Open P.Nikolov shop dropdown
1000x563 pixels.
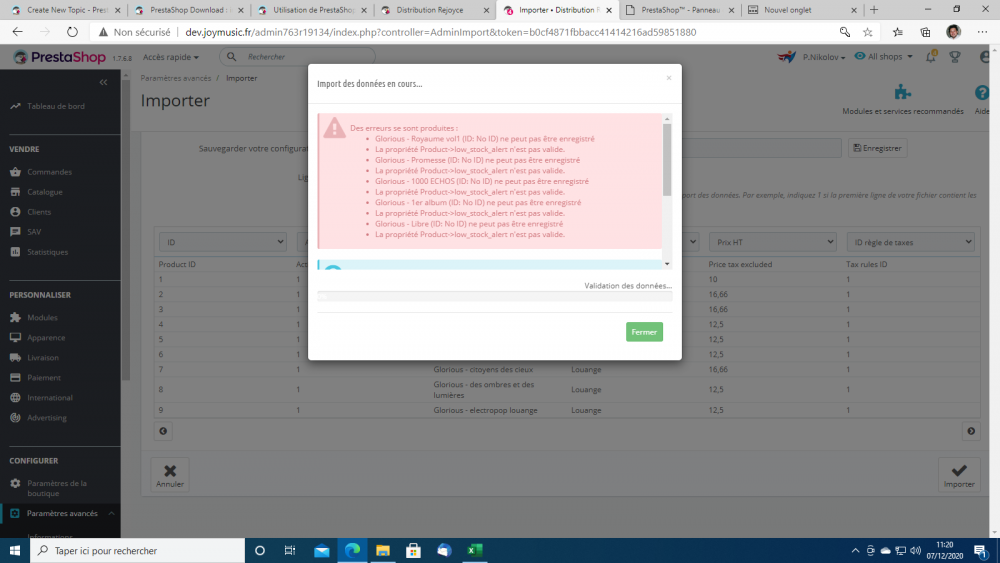(x=823, y=57)
